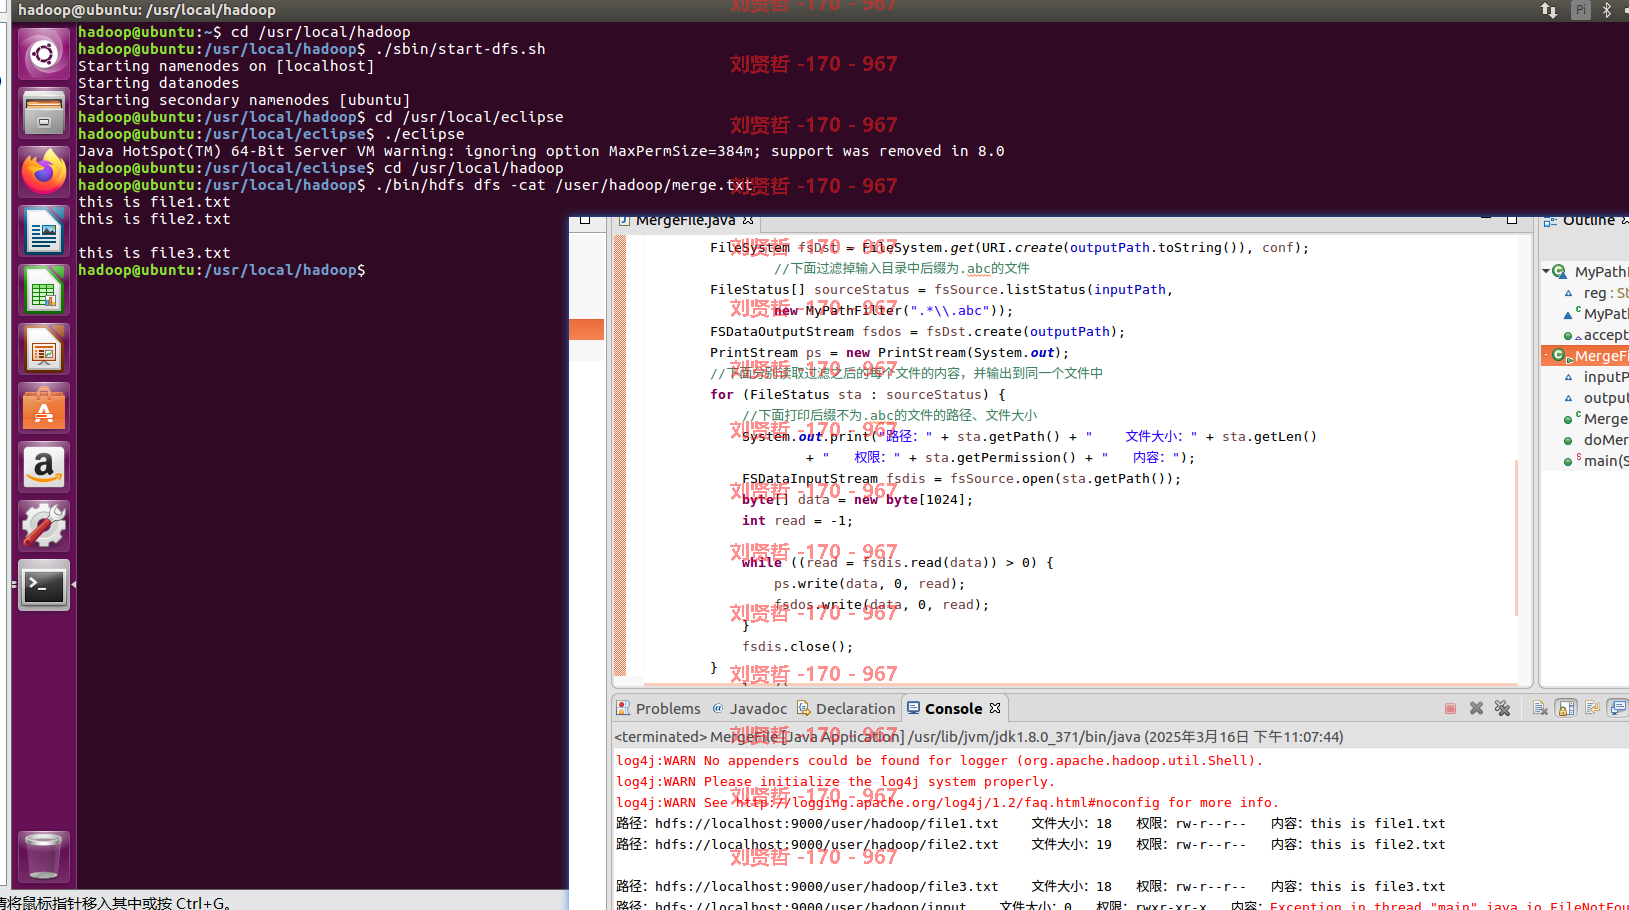Image resolution: width=1629 pixels, height=910 pixels.
Task: Open Amazon launcher icon
Action: (x=44, y=467)
